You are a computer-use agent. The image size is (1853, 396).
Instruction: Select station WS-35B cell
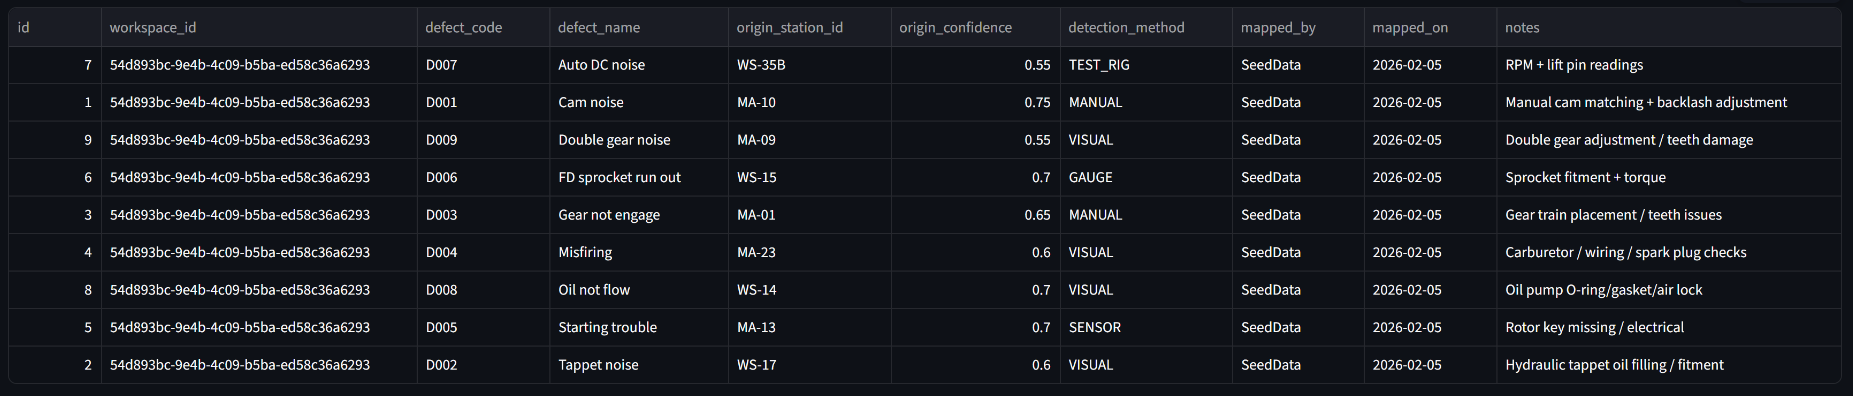click(x=810, y=65)
